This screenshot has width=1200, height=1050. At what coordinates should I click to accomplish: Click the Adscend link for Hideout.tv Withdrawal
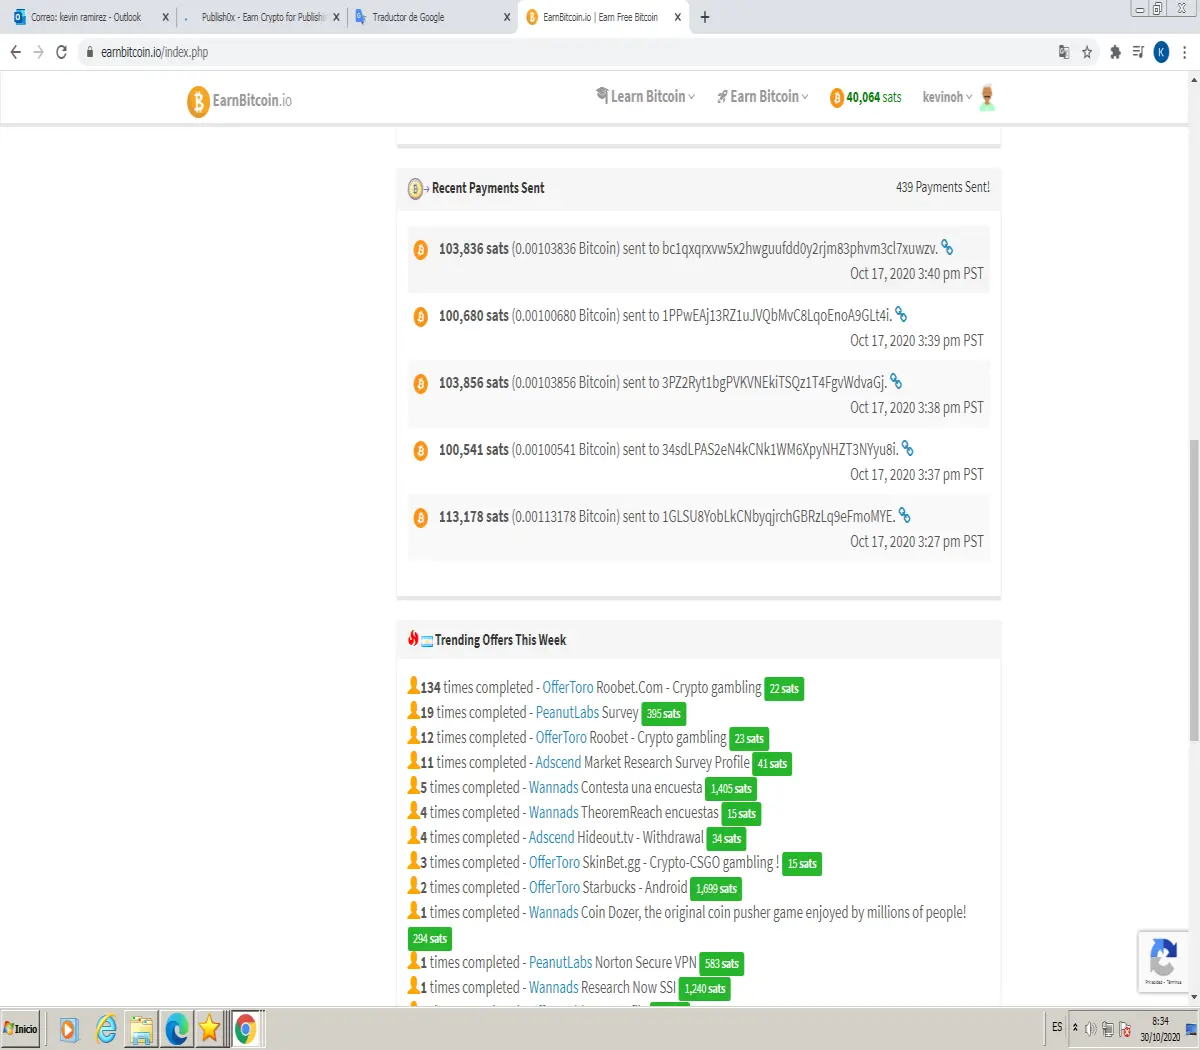tap(551, 837)
